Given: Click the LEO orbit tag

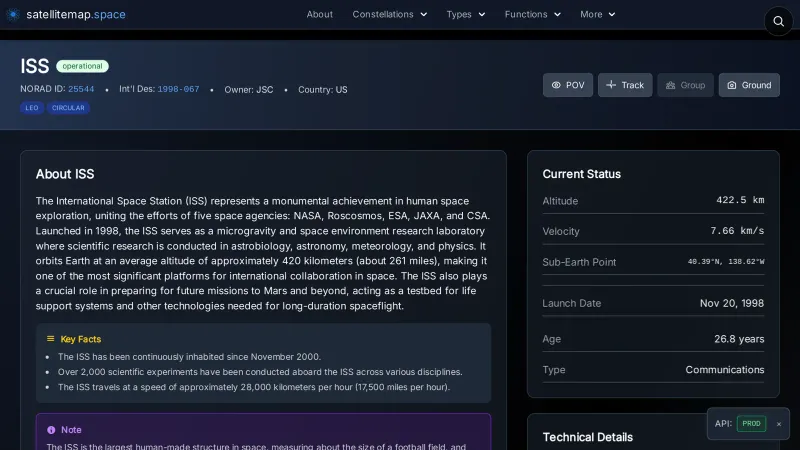Looking at the screenshot, I should pyautogui.click(x=32, y=108).
